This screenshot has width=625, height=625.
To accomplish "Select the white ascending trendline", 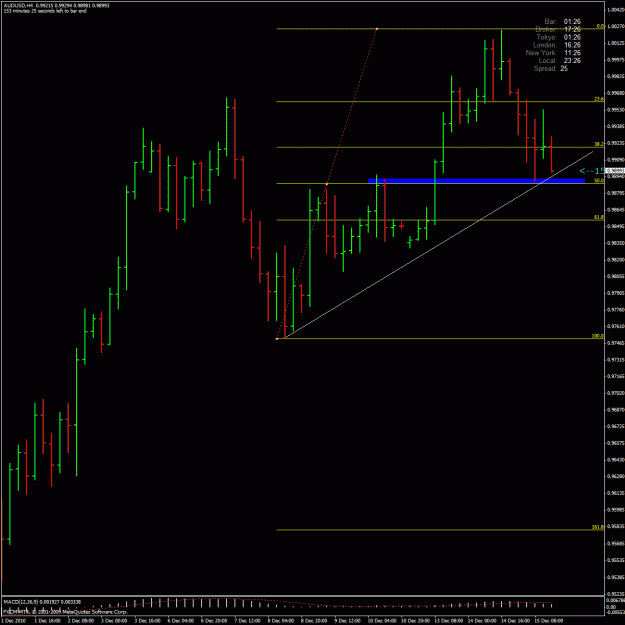I will (438, 245).
